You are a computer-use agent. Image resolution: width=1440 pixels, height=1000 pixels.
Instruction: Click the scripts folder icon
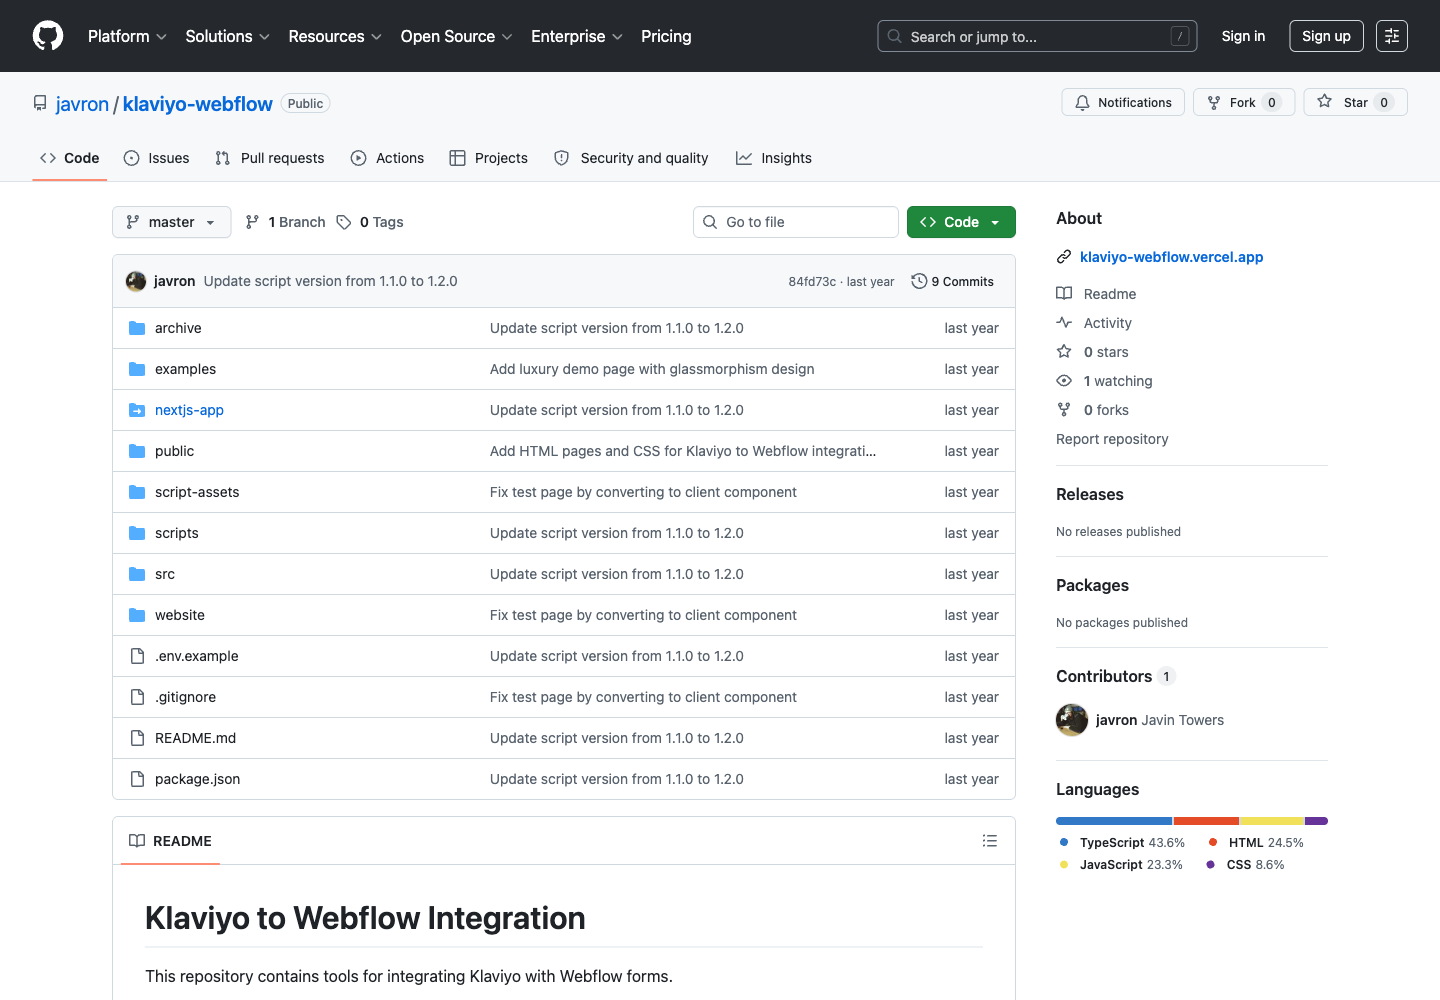[137, 533]
